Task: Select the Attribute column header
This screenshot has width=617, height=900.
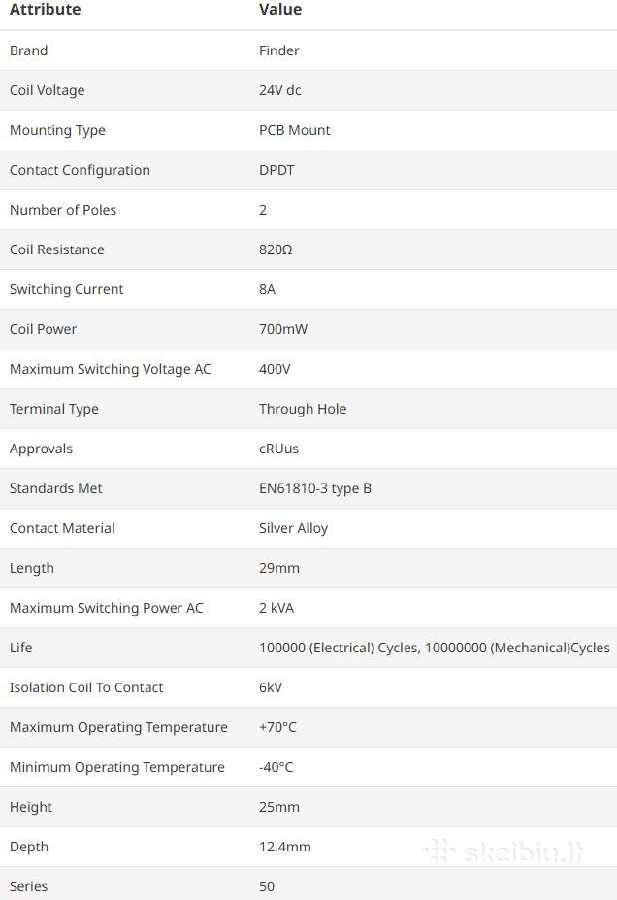Action: coord(45,10)
